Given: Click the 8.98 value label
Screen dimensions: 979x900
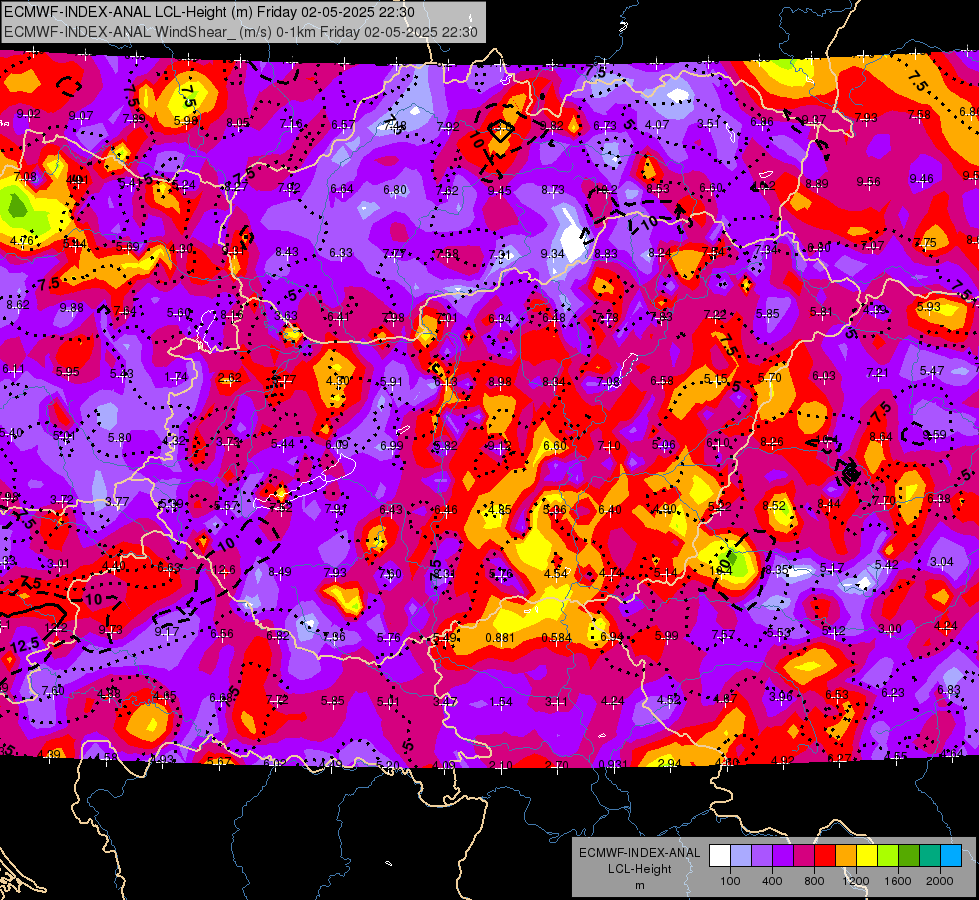Looking at the screenshot, I should tap(500, 382).
